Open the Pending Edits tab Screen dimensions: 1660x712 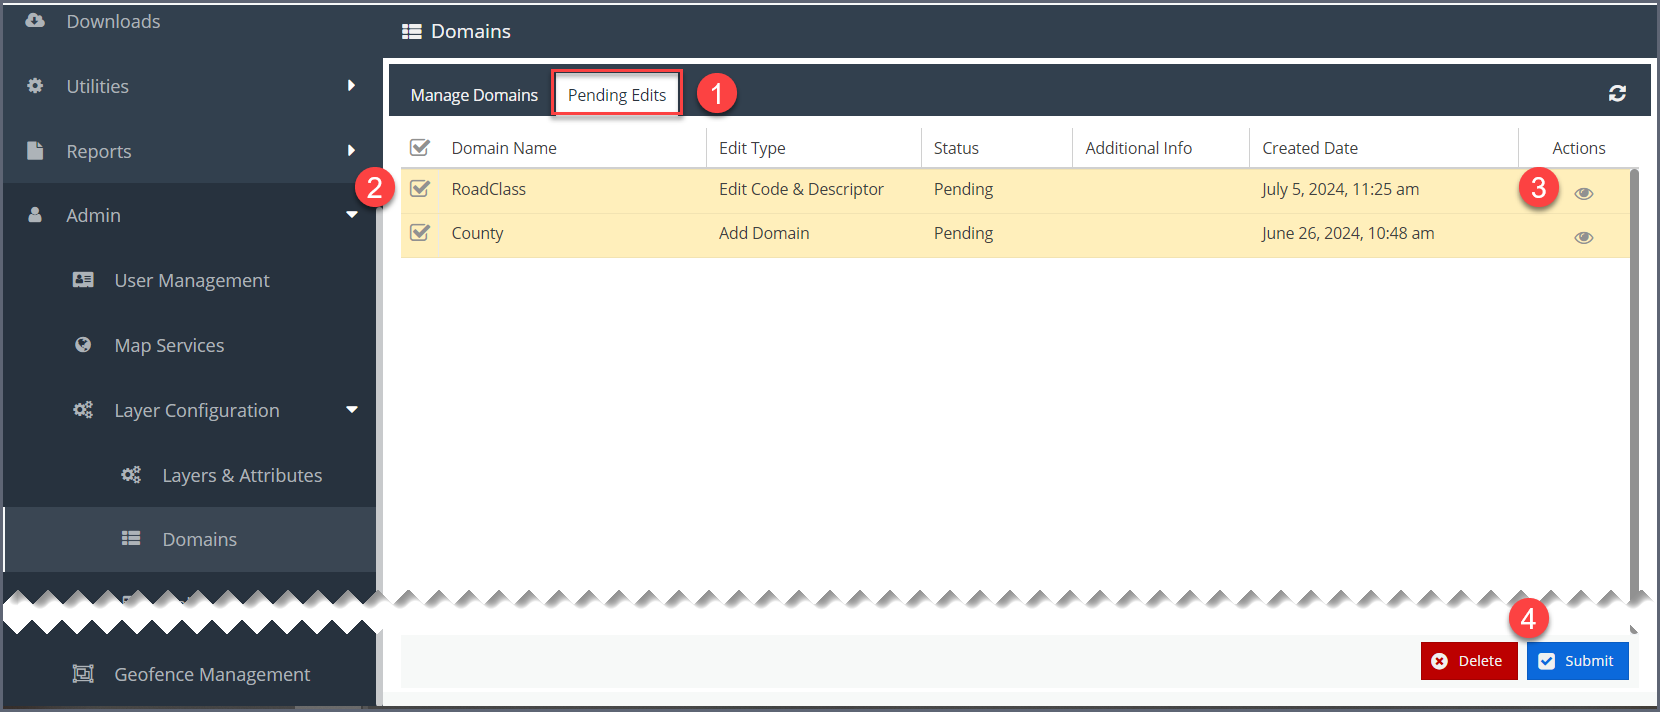click(617, 95)
